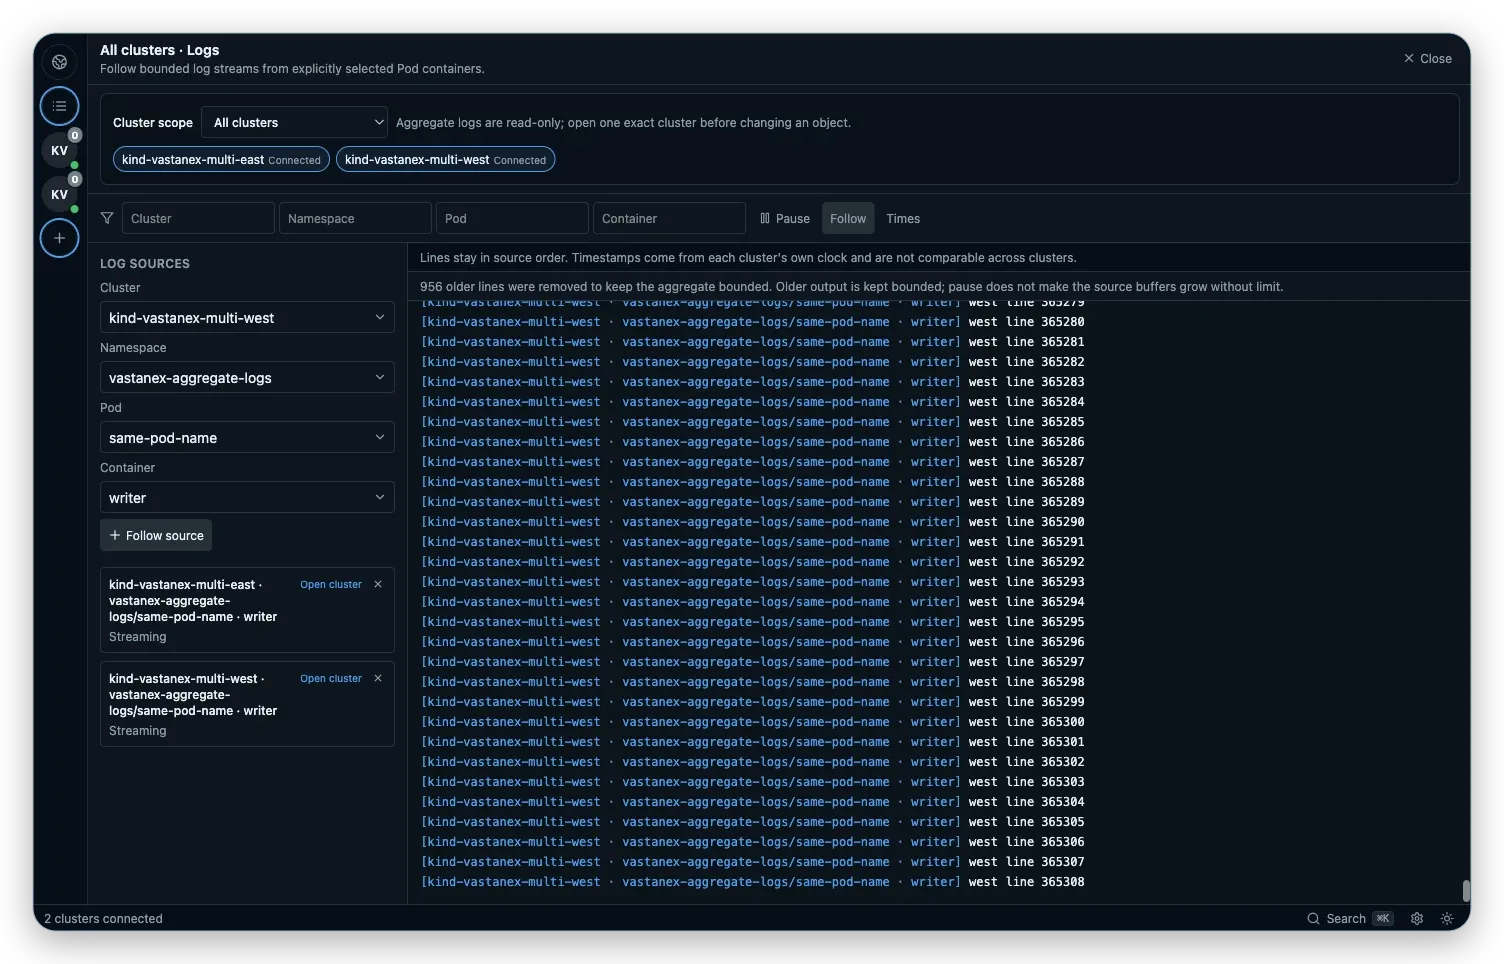
Task: Pause the log stream
Action: [x=785, y=218]
